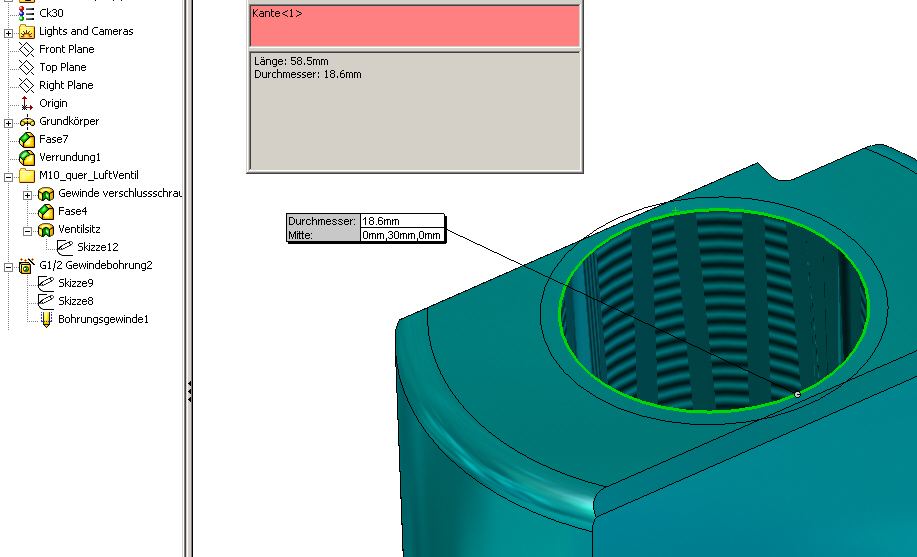This screenshot has height=557, width=917.
Task: Click the Gewinde verschlussschrau cut feature icon
Action: pyautogui.click(x=46, y=194)
